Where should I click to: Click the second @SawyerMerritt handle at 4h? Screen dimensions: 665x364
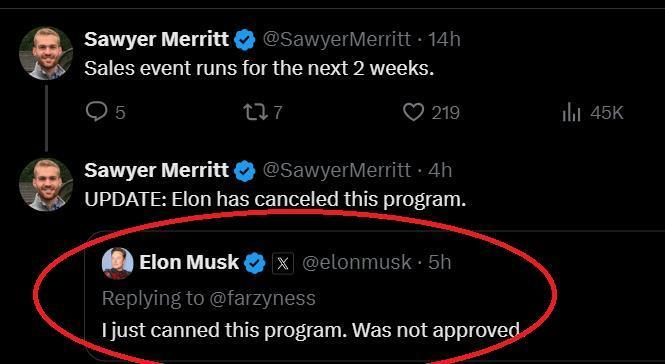pyautogui.click(x=337, y=170)
